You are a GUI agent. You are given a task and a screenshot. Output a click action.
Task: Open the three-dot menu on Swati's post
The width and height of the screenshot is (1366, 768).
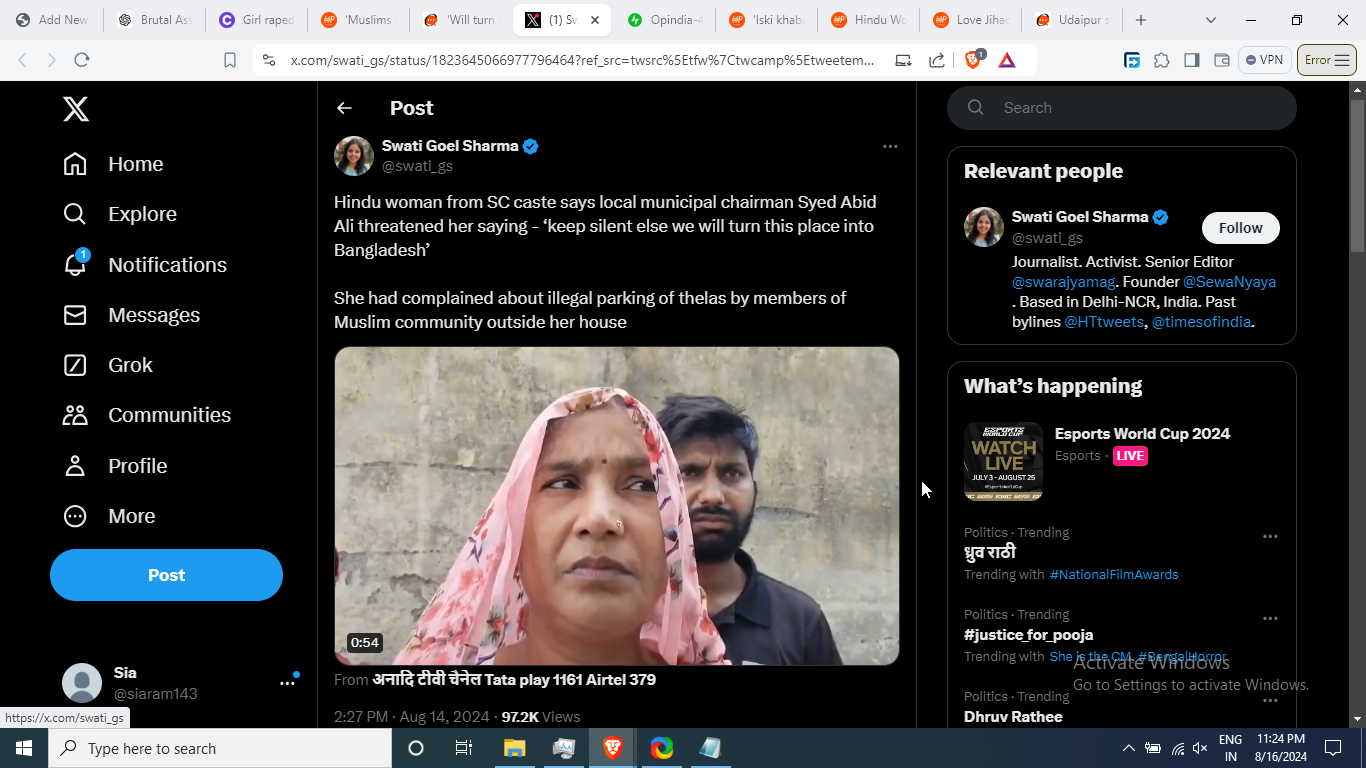tap(890, 147)
